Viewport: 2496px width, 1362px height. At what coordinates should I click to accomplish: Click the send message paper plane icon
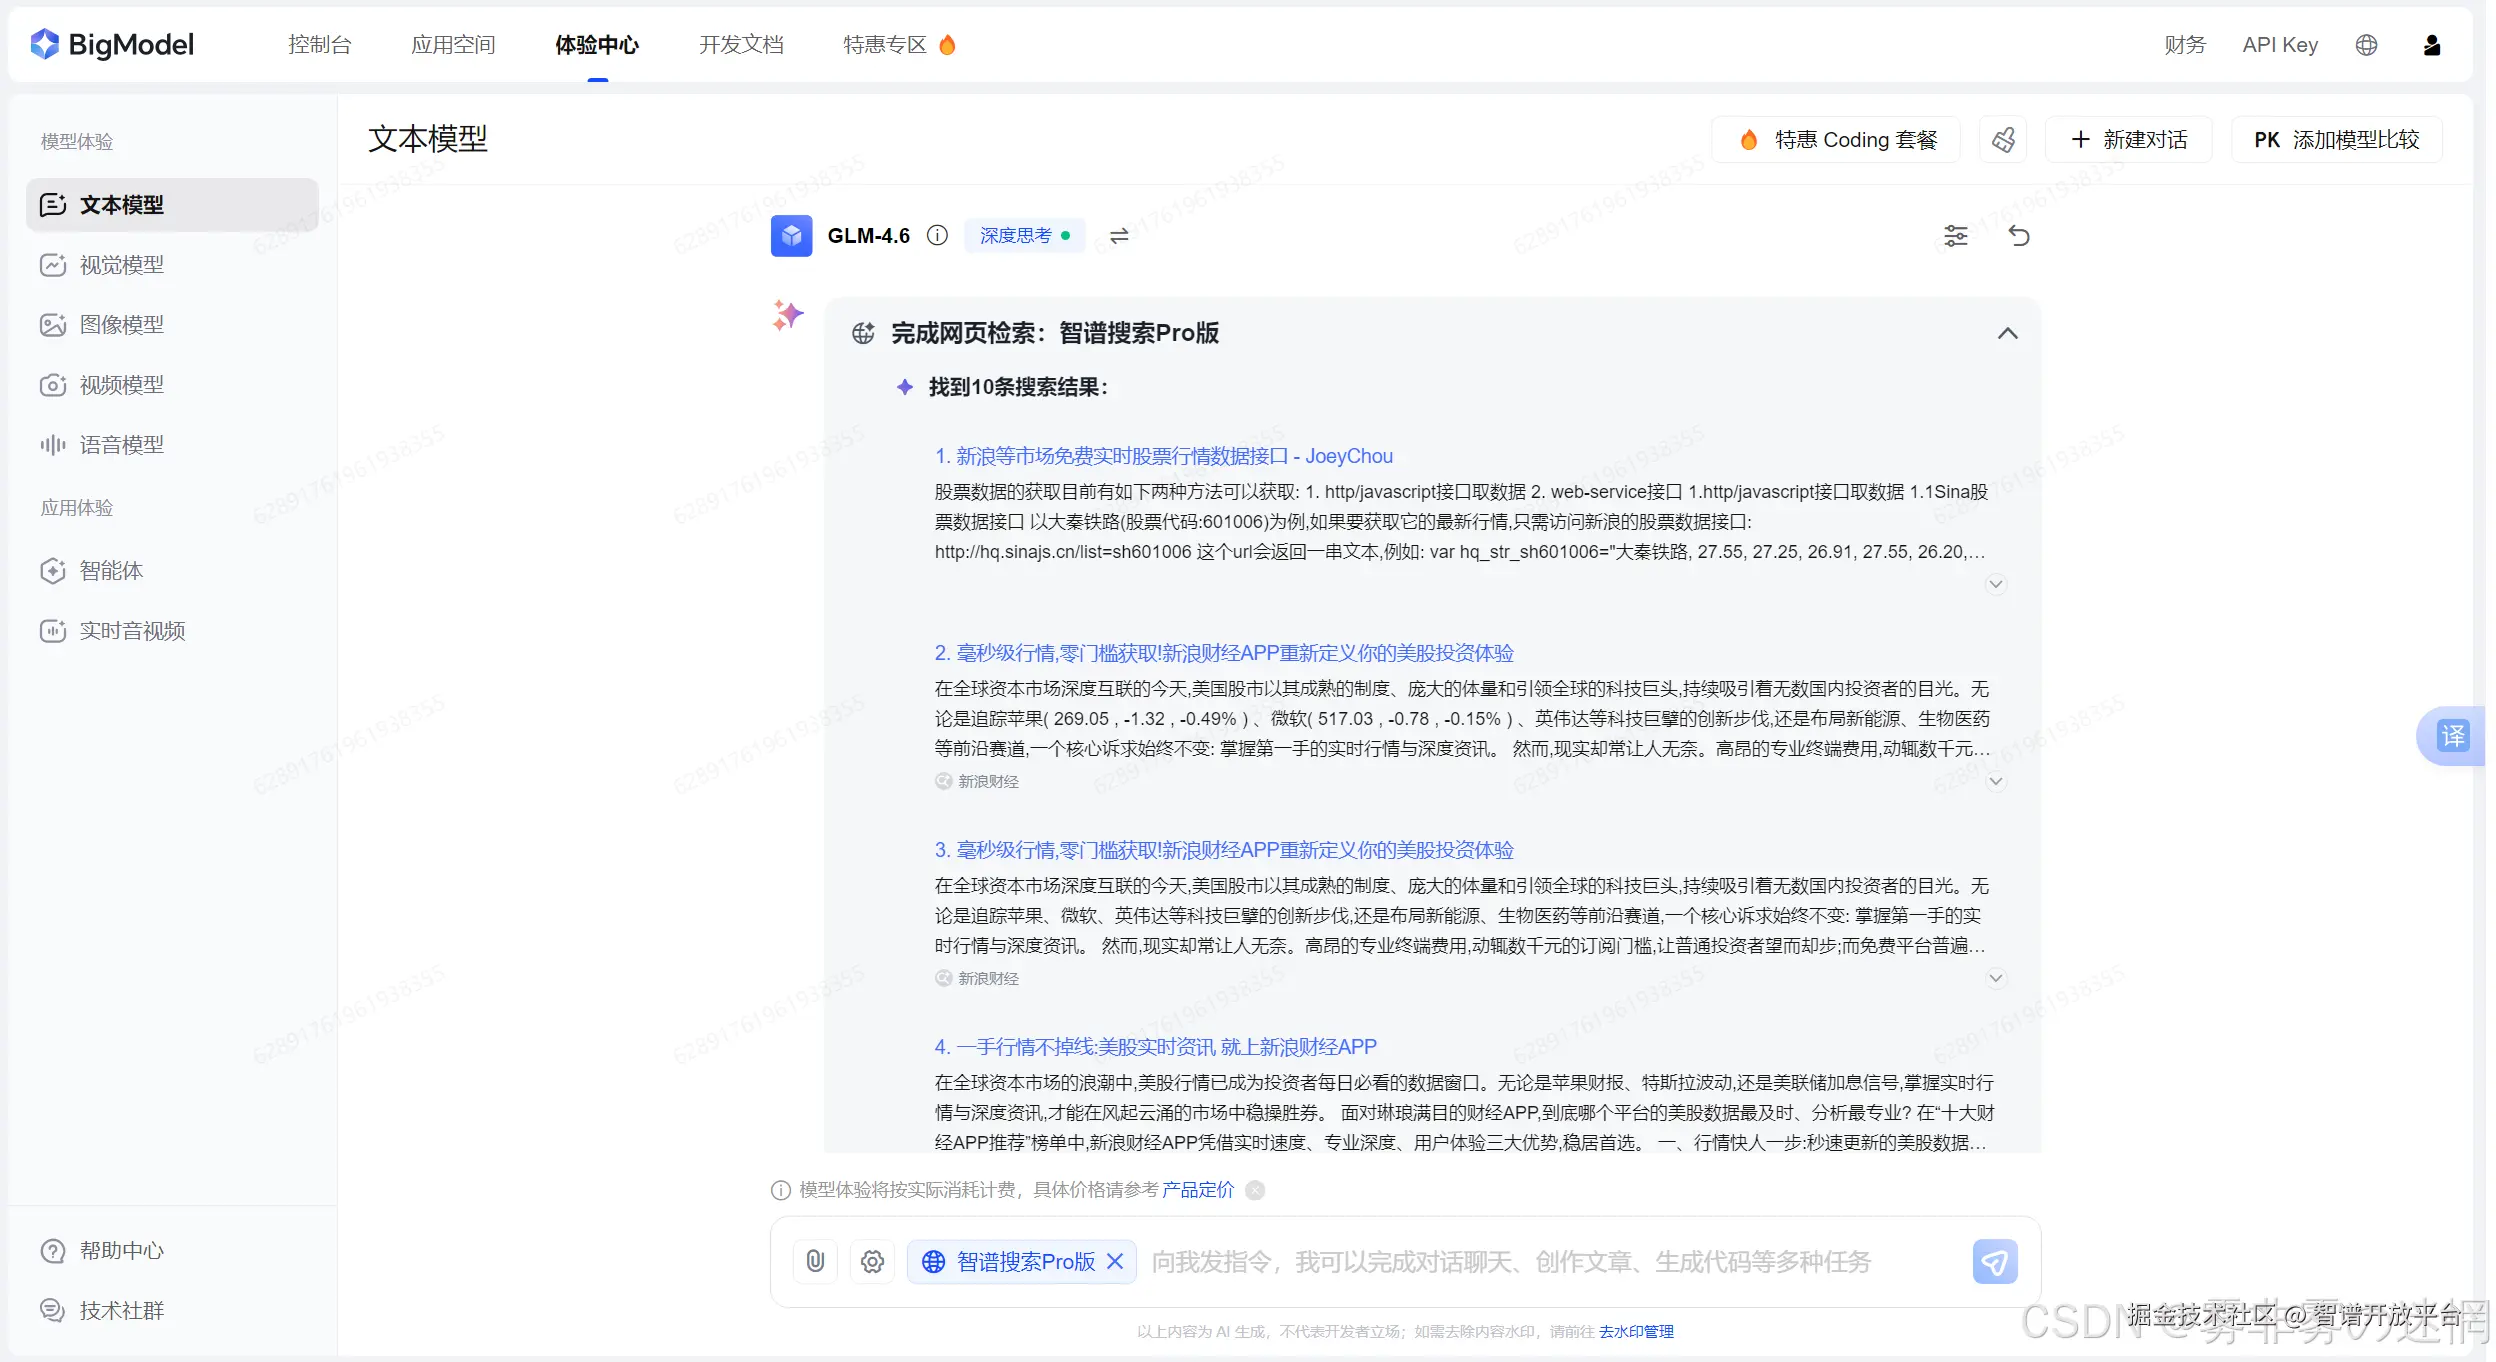point(1994,1261)
